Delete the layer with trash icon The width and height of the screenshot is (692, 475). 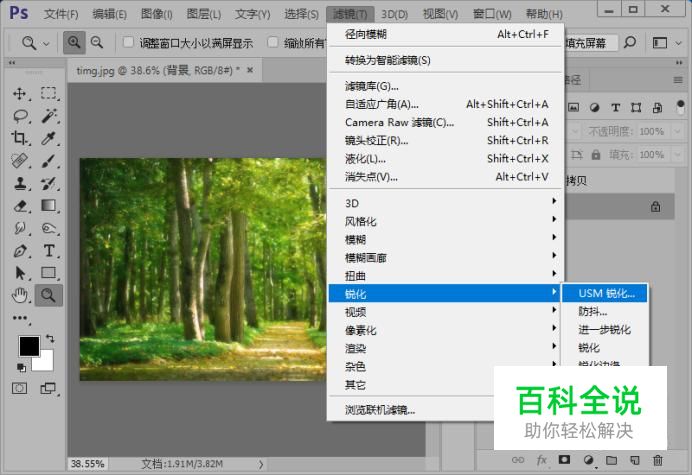point(658,460)
